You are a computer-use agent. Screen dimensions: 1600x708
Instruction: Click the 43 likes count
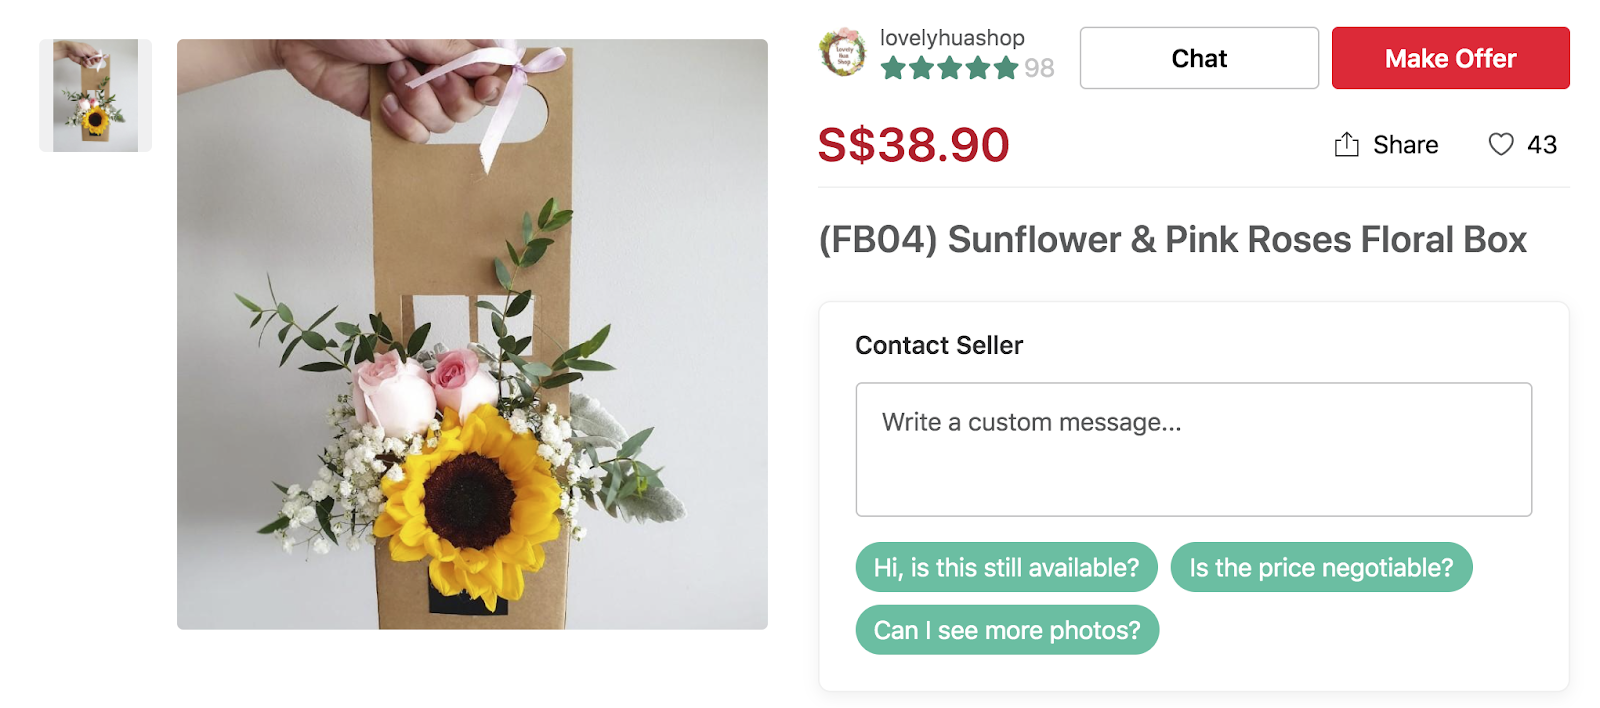pyautogui.click(x=1541, y=145)
